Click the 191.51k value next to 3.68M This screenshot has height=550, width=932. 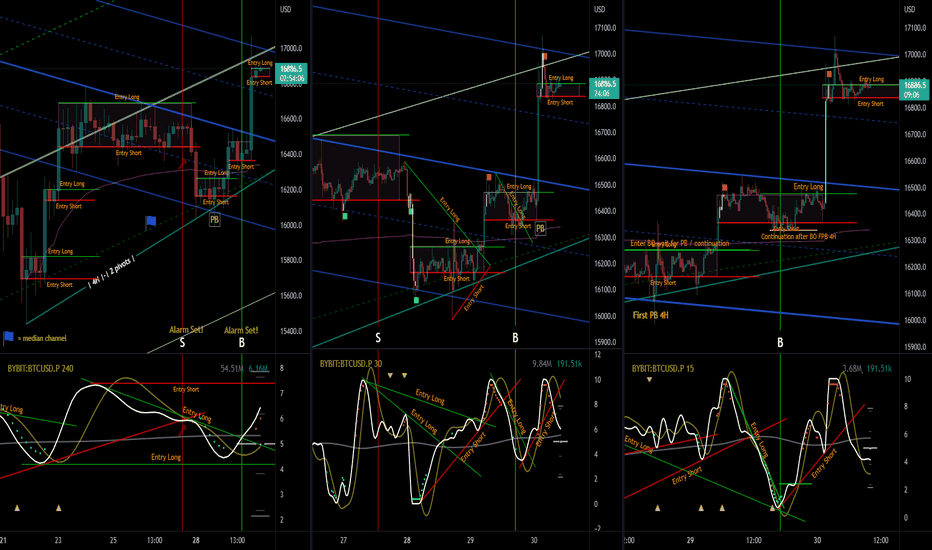[880, 369]
